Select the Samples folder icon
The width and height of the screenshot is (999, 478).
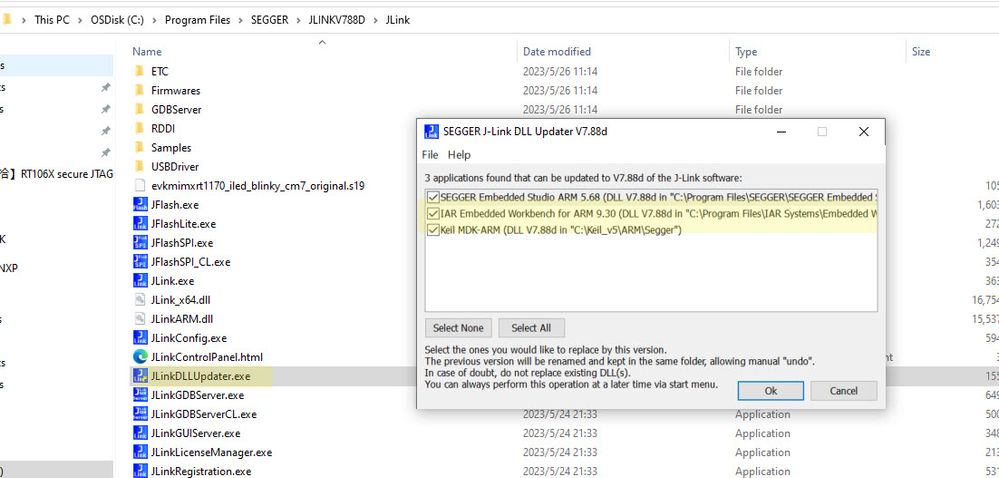140,147
